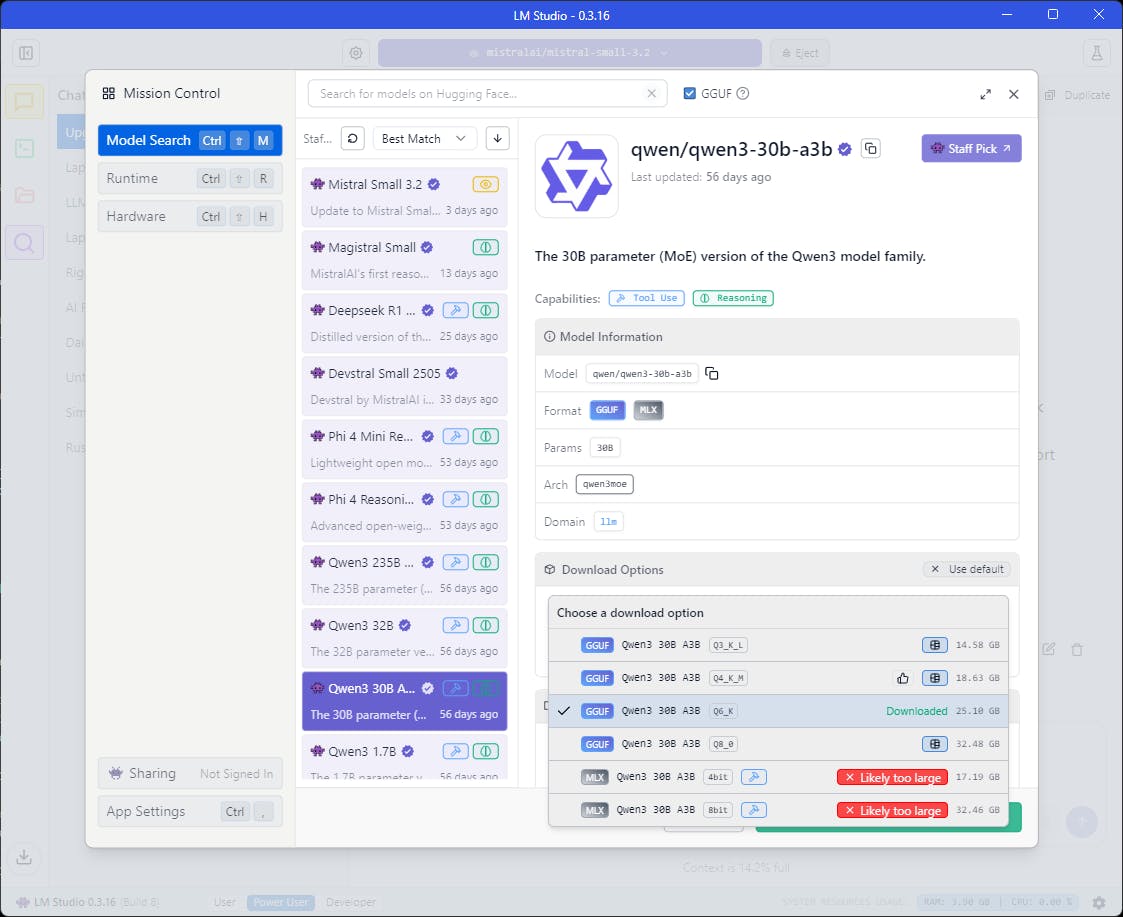
Task: Select the Phi 4 Reasoning model entry
Action: pos(405,512)
